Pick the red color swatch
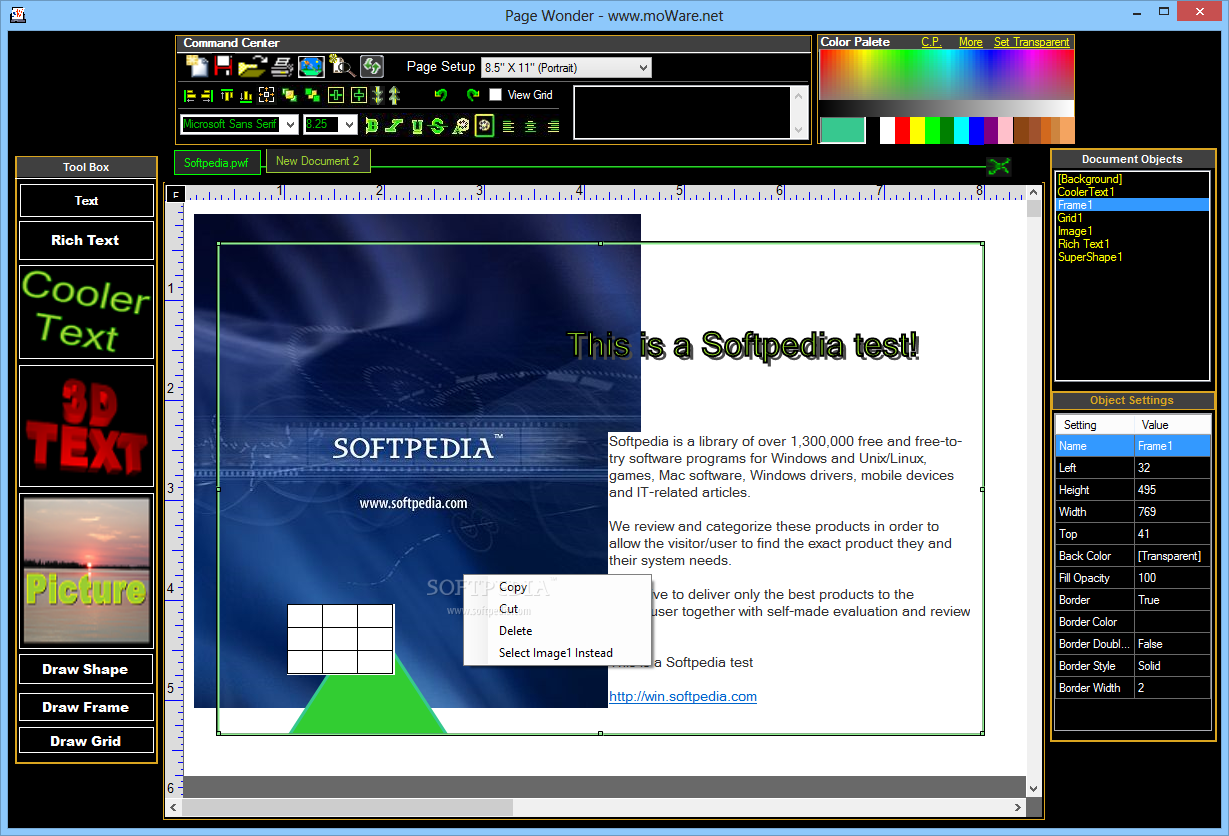The image size is (1229, 836). point(902,130)
